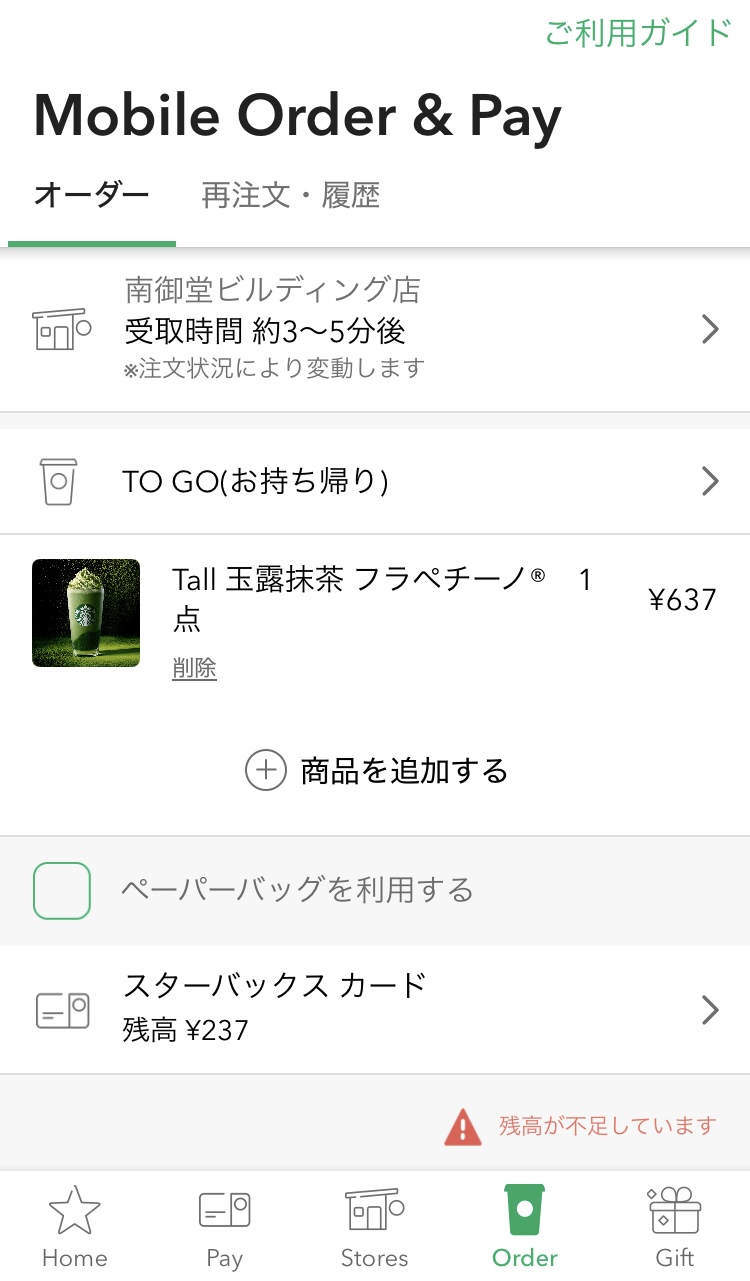Tap the red insufficient balance warning icon
This screenshot has width=750, height=1281.
pyautogui.click(x=463, y=1127)
